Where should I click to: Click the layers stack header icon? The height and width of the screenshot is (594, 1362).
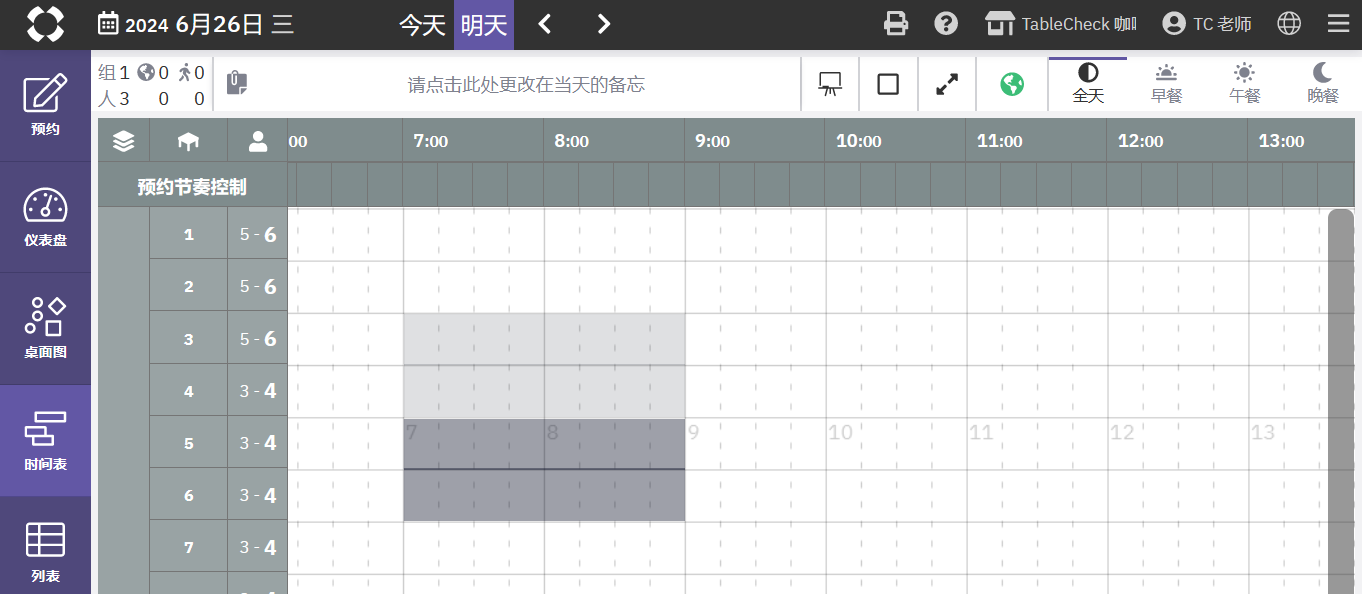124,141
